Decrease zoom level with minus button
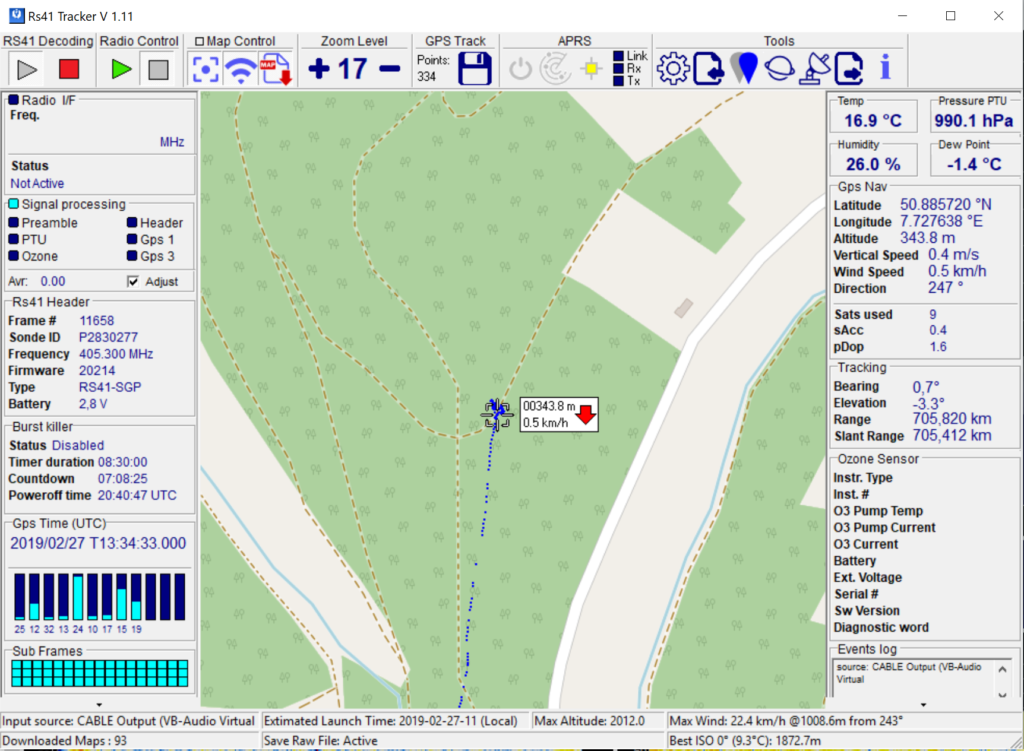1024x751 pixels. tap(390, 69)
